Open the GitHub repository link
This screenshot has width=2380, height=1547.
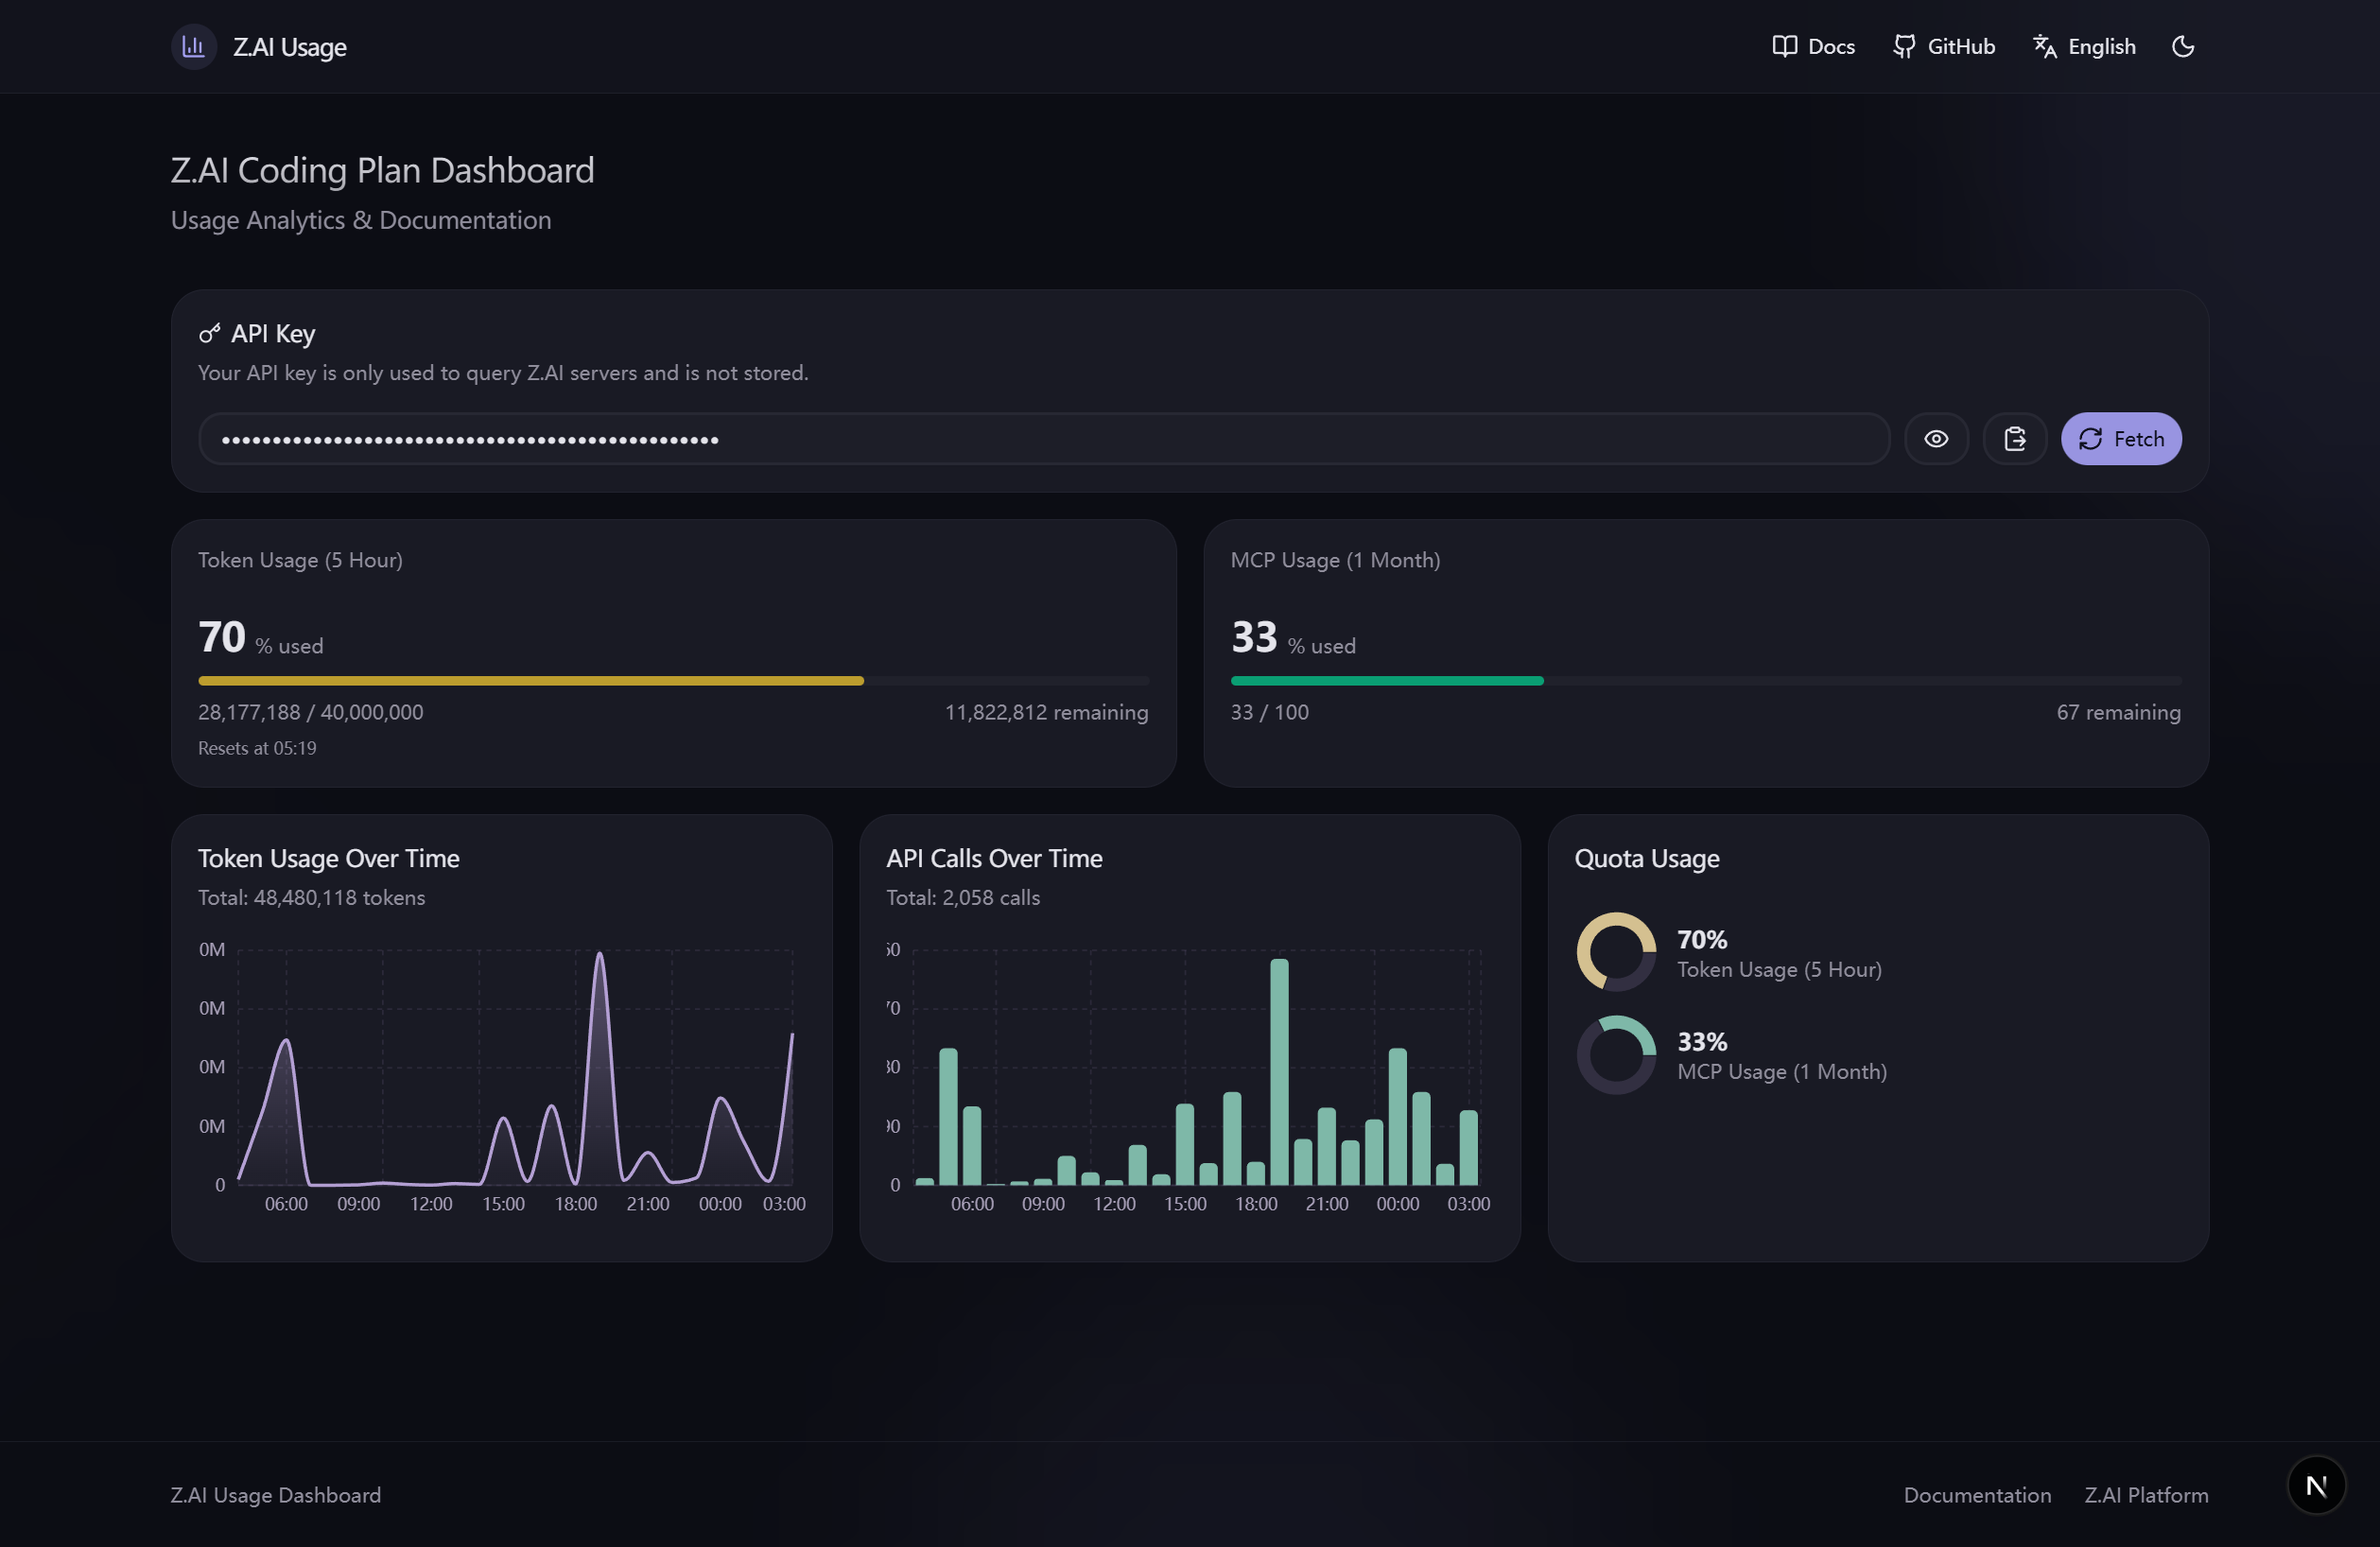tap(1944, 47)
